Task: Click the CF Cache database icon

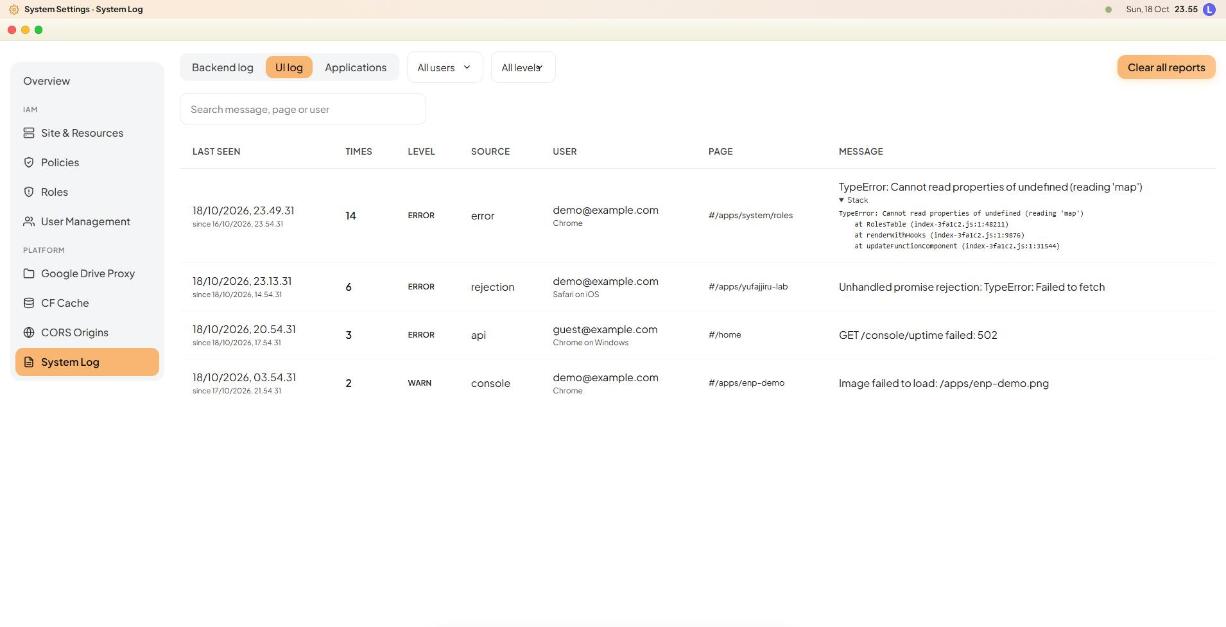Action: coord(29,303)
